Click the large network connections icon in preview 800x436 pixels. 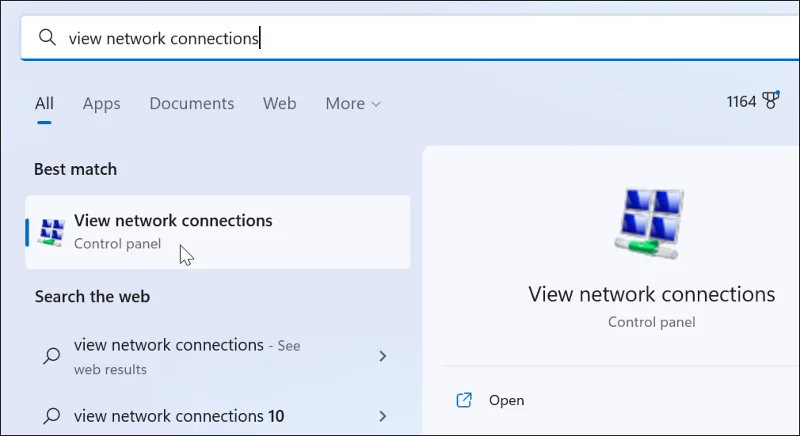pyautogui.click(x=651, y=224)
